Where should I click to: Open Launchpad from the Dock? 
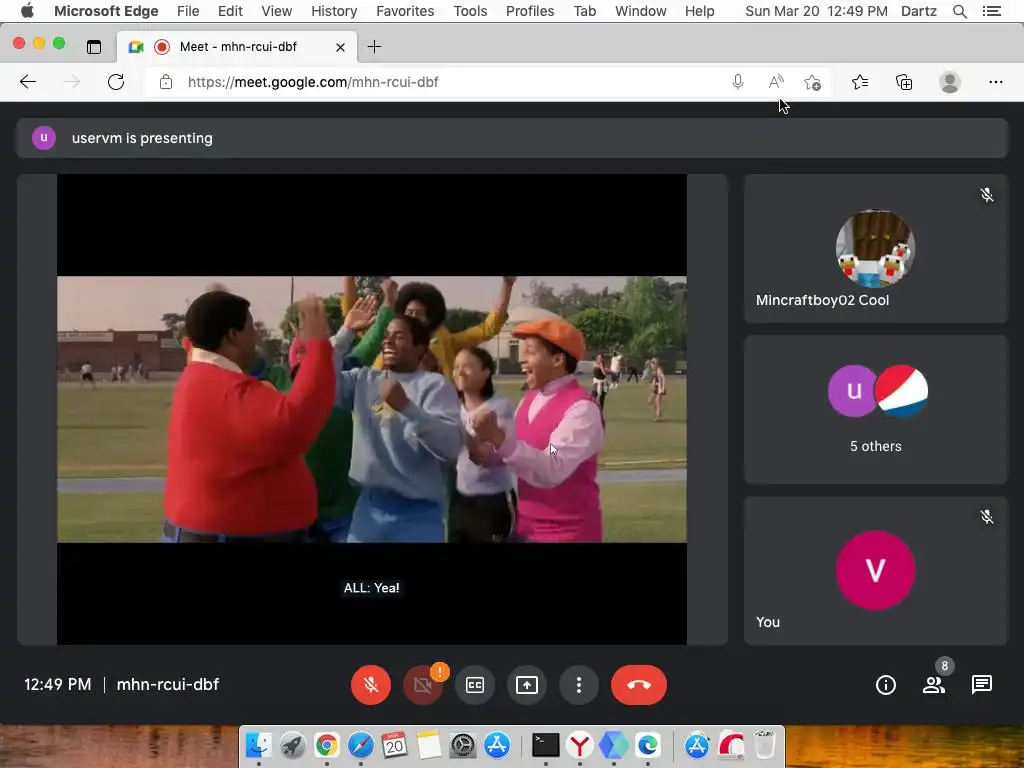point(293,744)
